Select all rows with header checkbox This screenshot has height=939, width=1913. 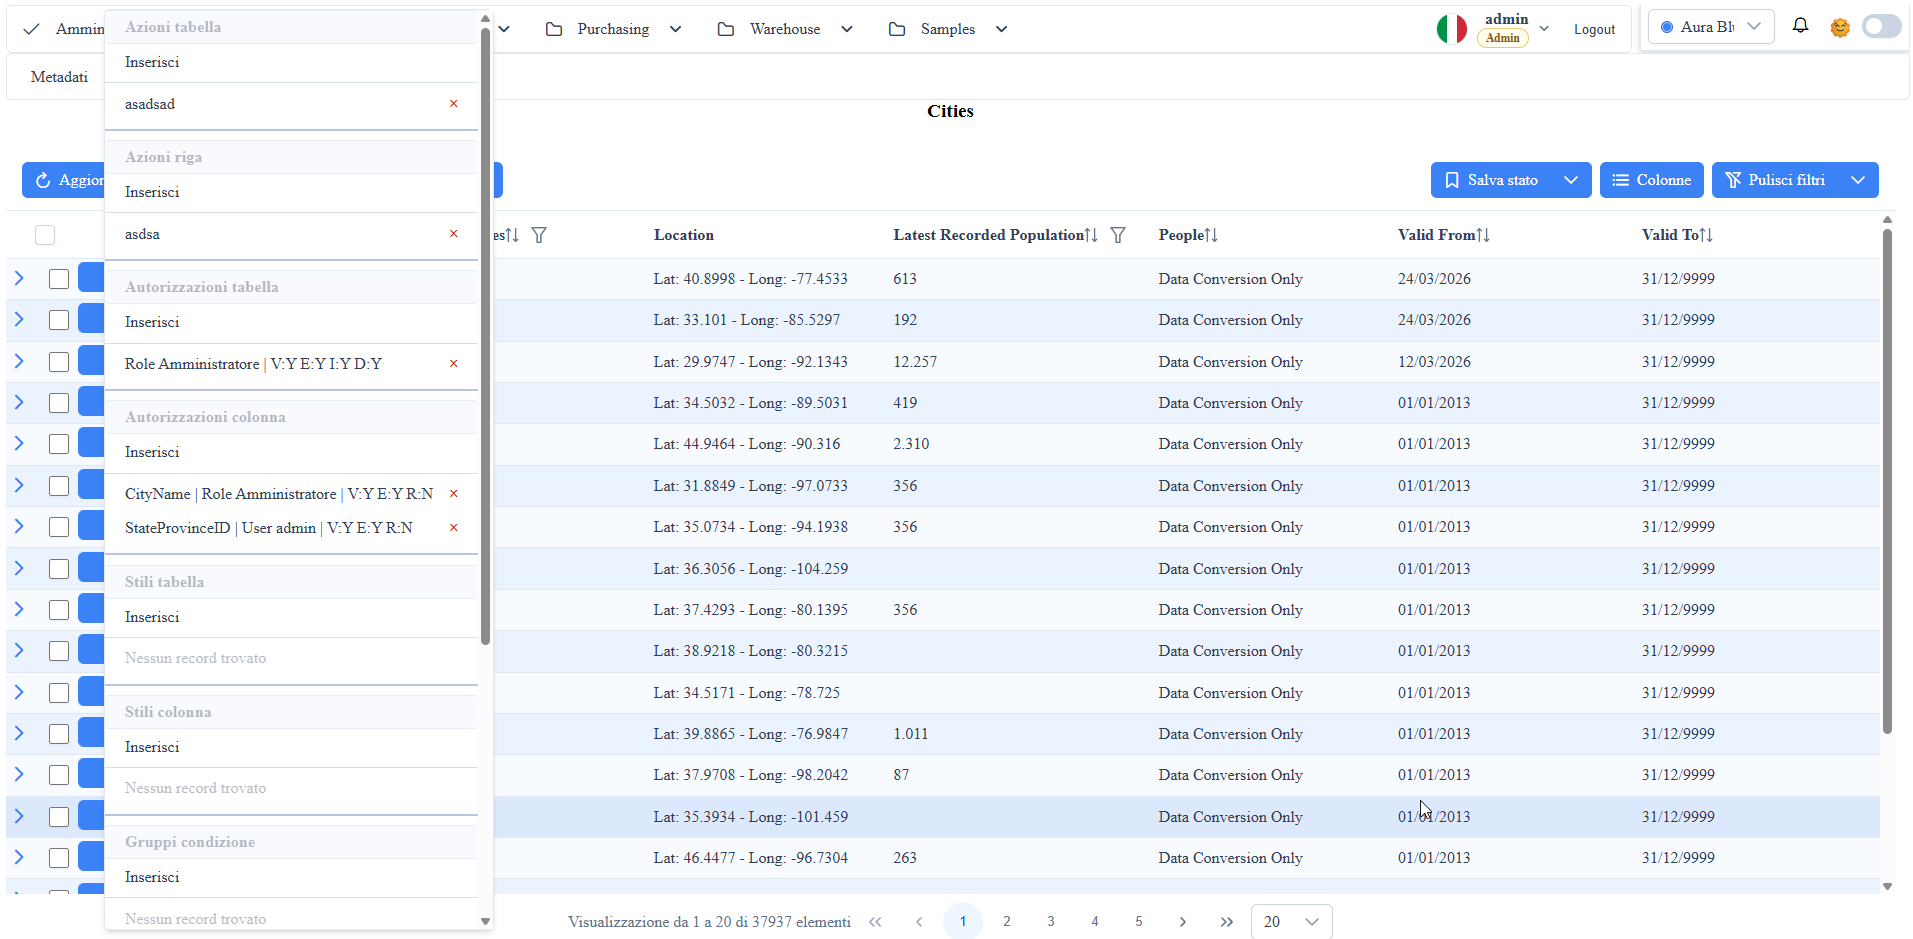click(x=45, y=235)
